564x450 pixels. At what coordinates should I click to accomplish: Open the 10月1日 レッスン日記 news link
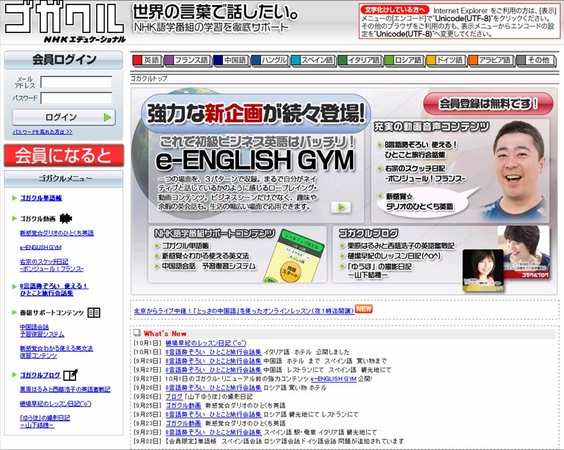206,343
